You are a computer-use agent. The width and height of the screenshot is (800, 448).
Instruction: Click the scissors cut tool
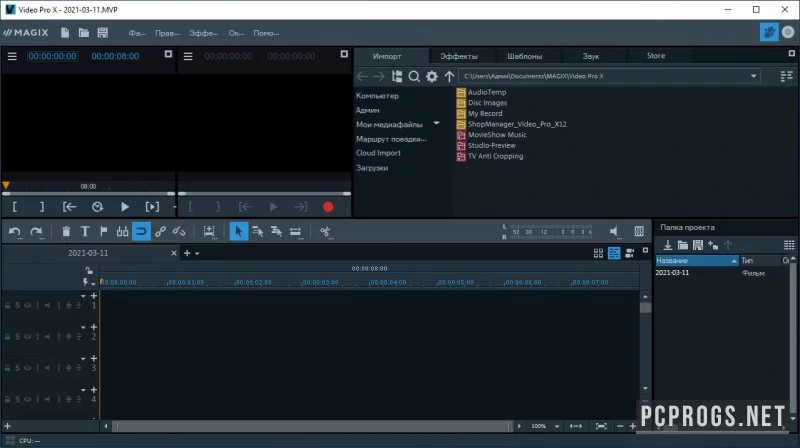pos(325,232)
